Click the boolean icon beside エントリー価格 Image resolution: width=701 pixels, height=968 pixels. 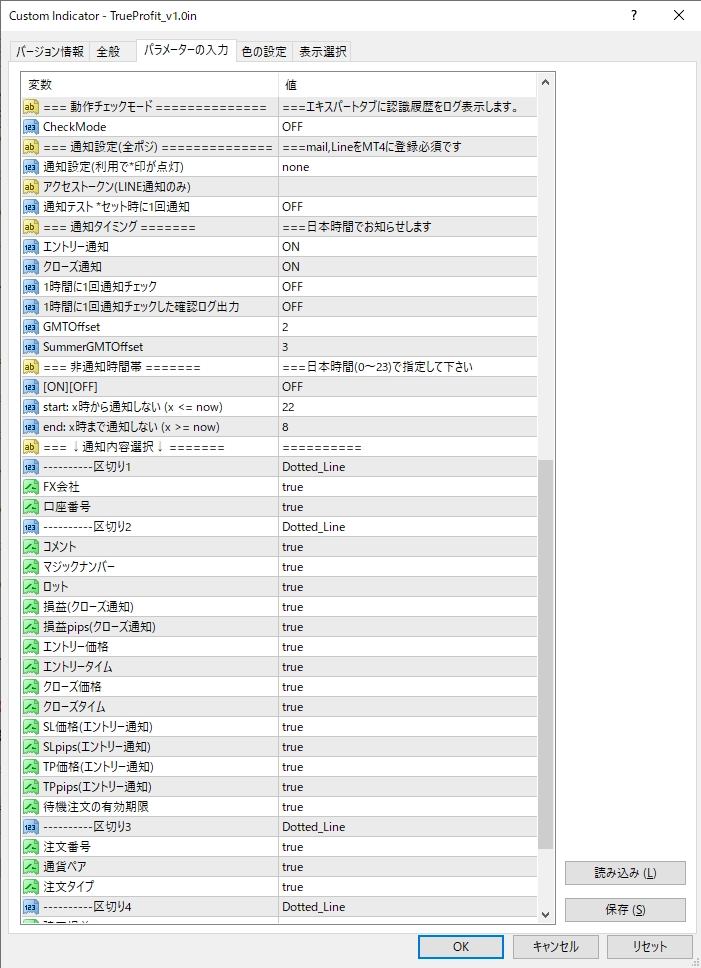click(31, 647)
